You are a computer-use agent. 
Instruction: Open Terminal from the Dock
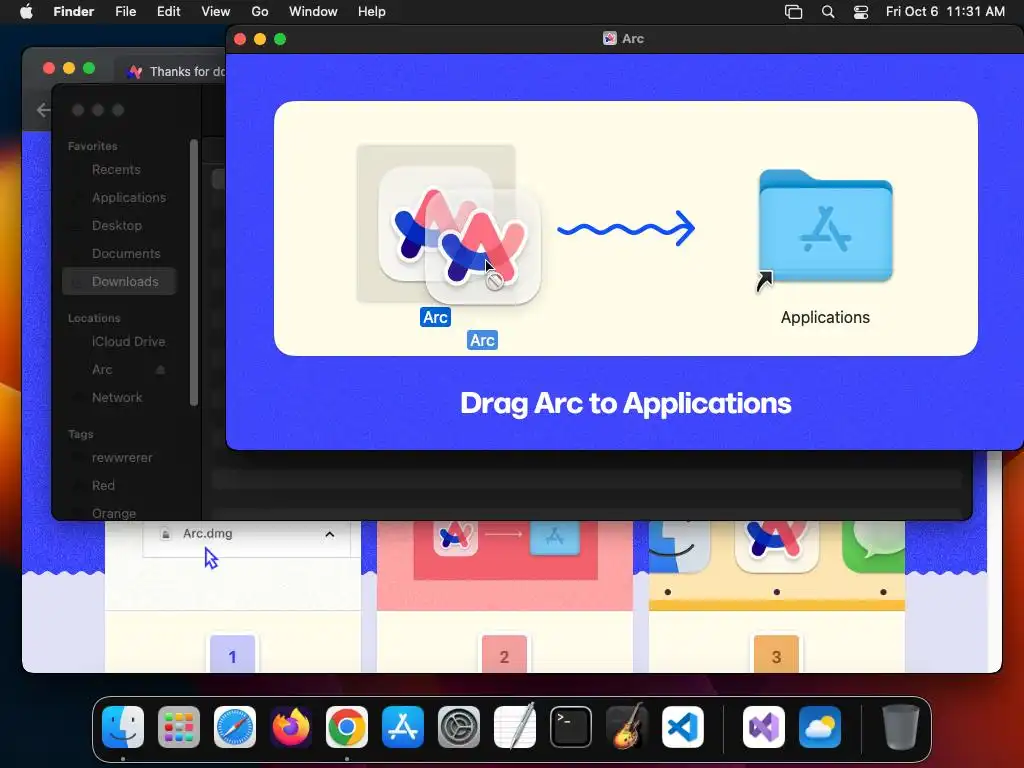(571, 727)
